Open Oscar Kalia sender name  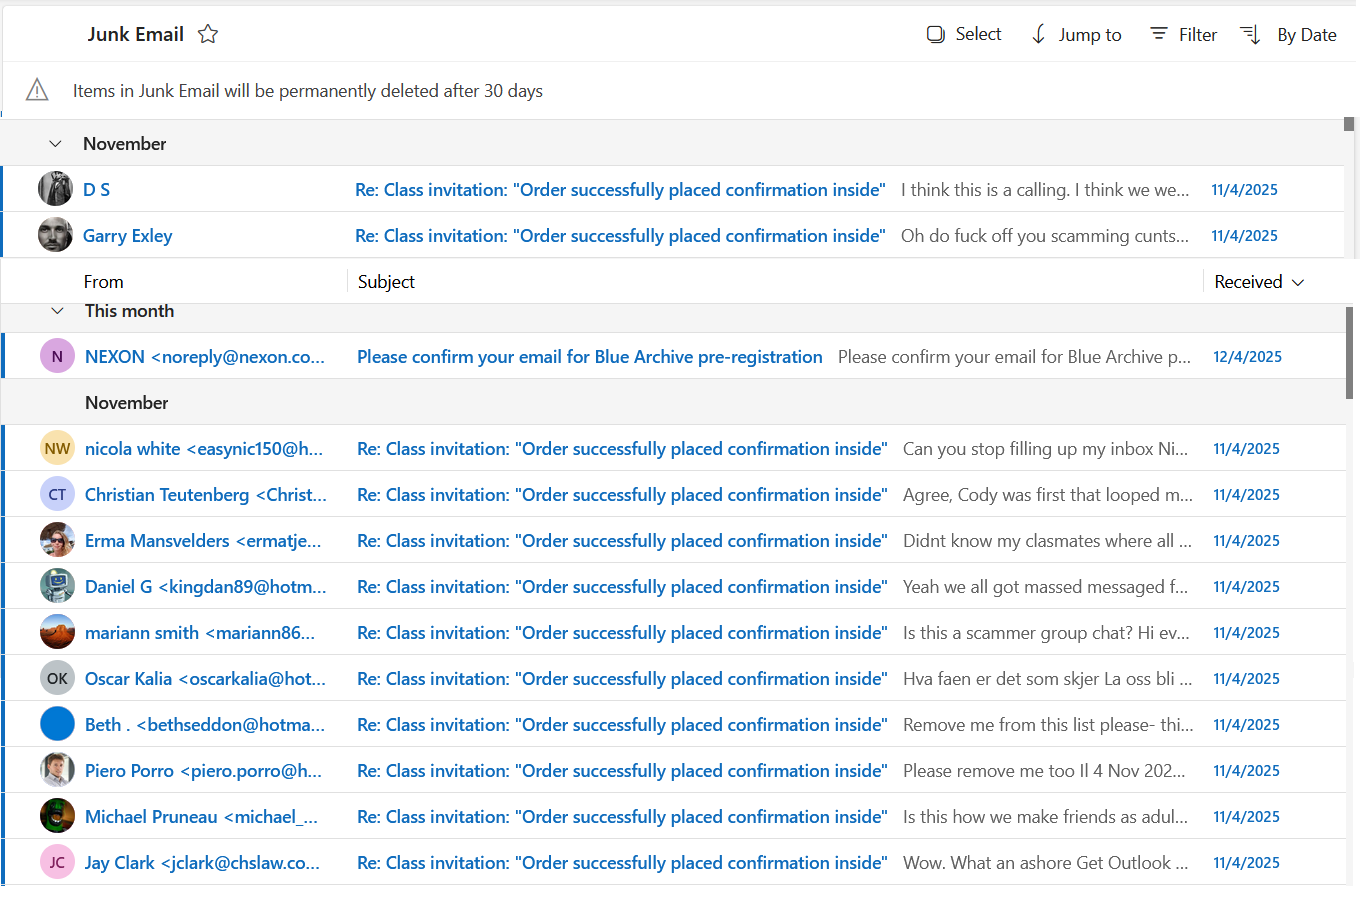click(x=205, y=679)
